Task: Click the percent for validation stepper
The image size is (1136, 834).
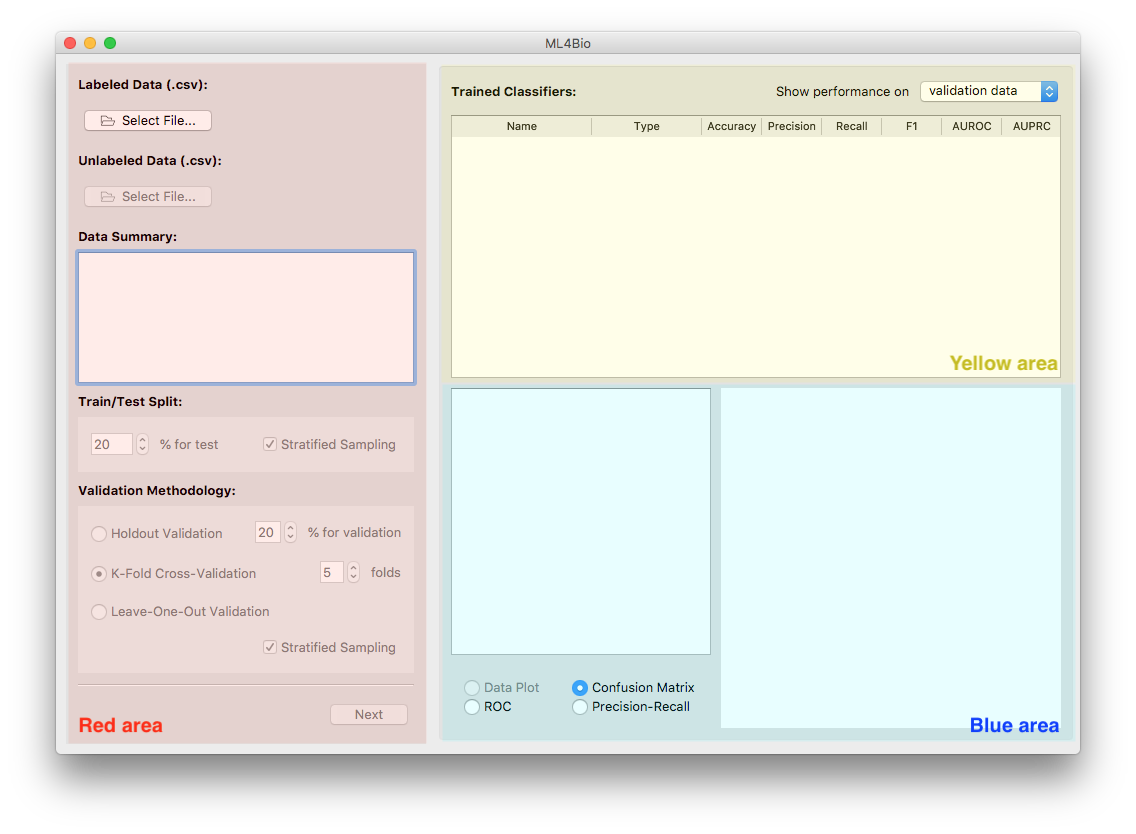Action: point(290,533)
